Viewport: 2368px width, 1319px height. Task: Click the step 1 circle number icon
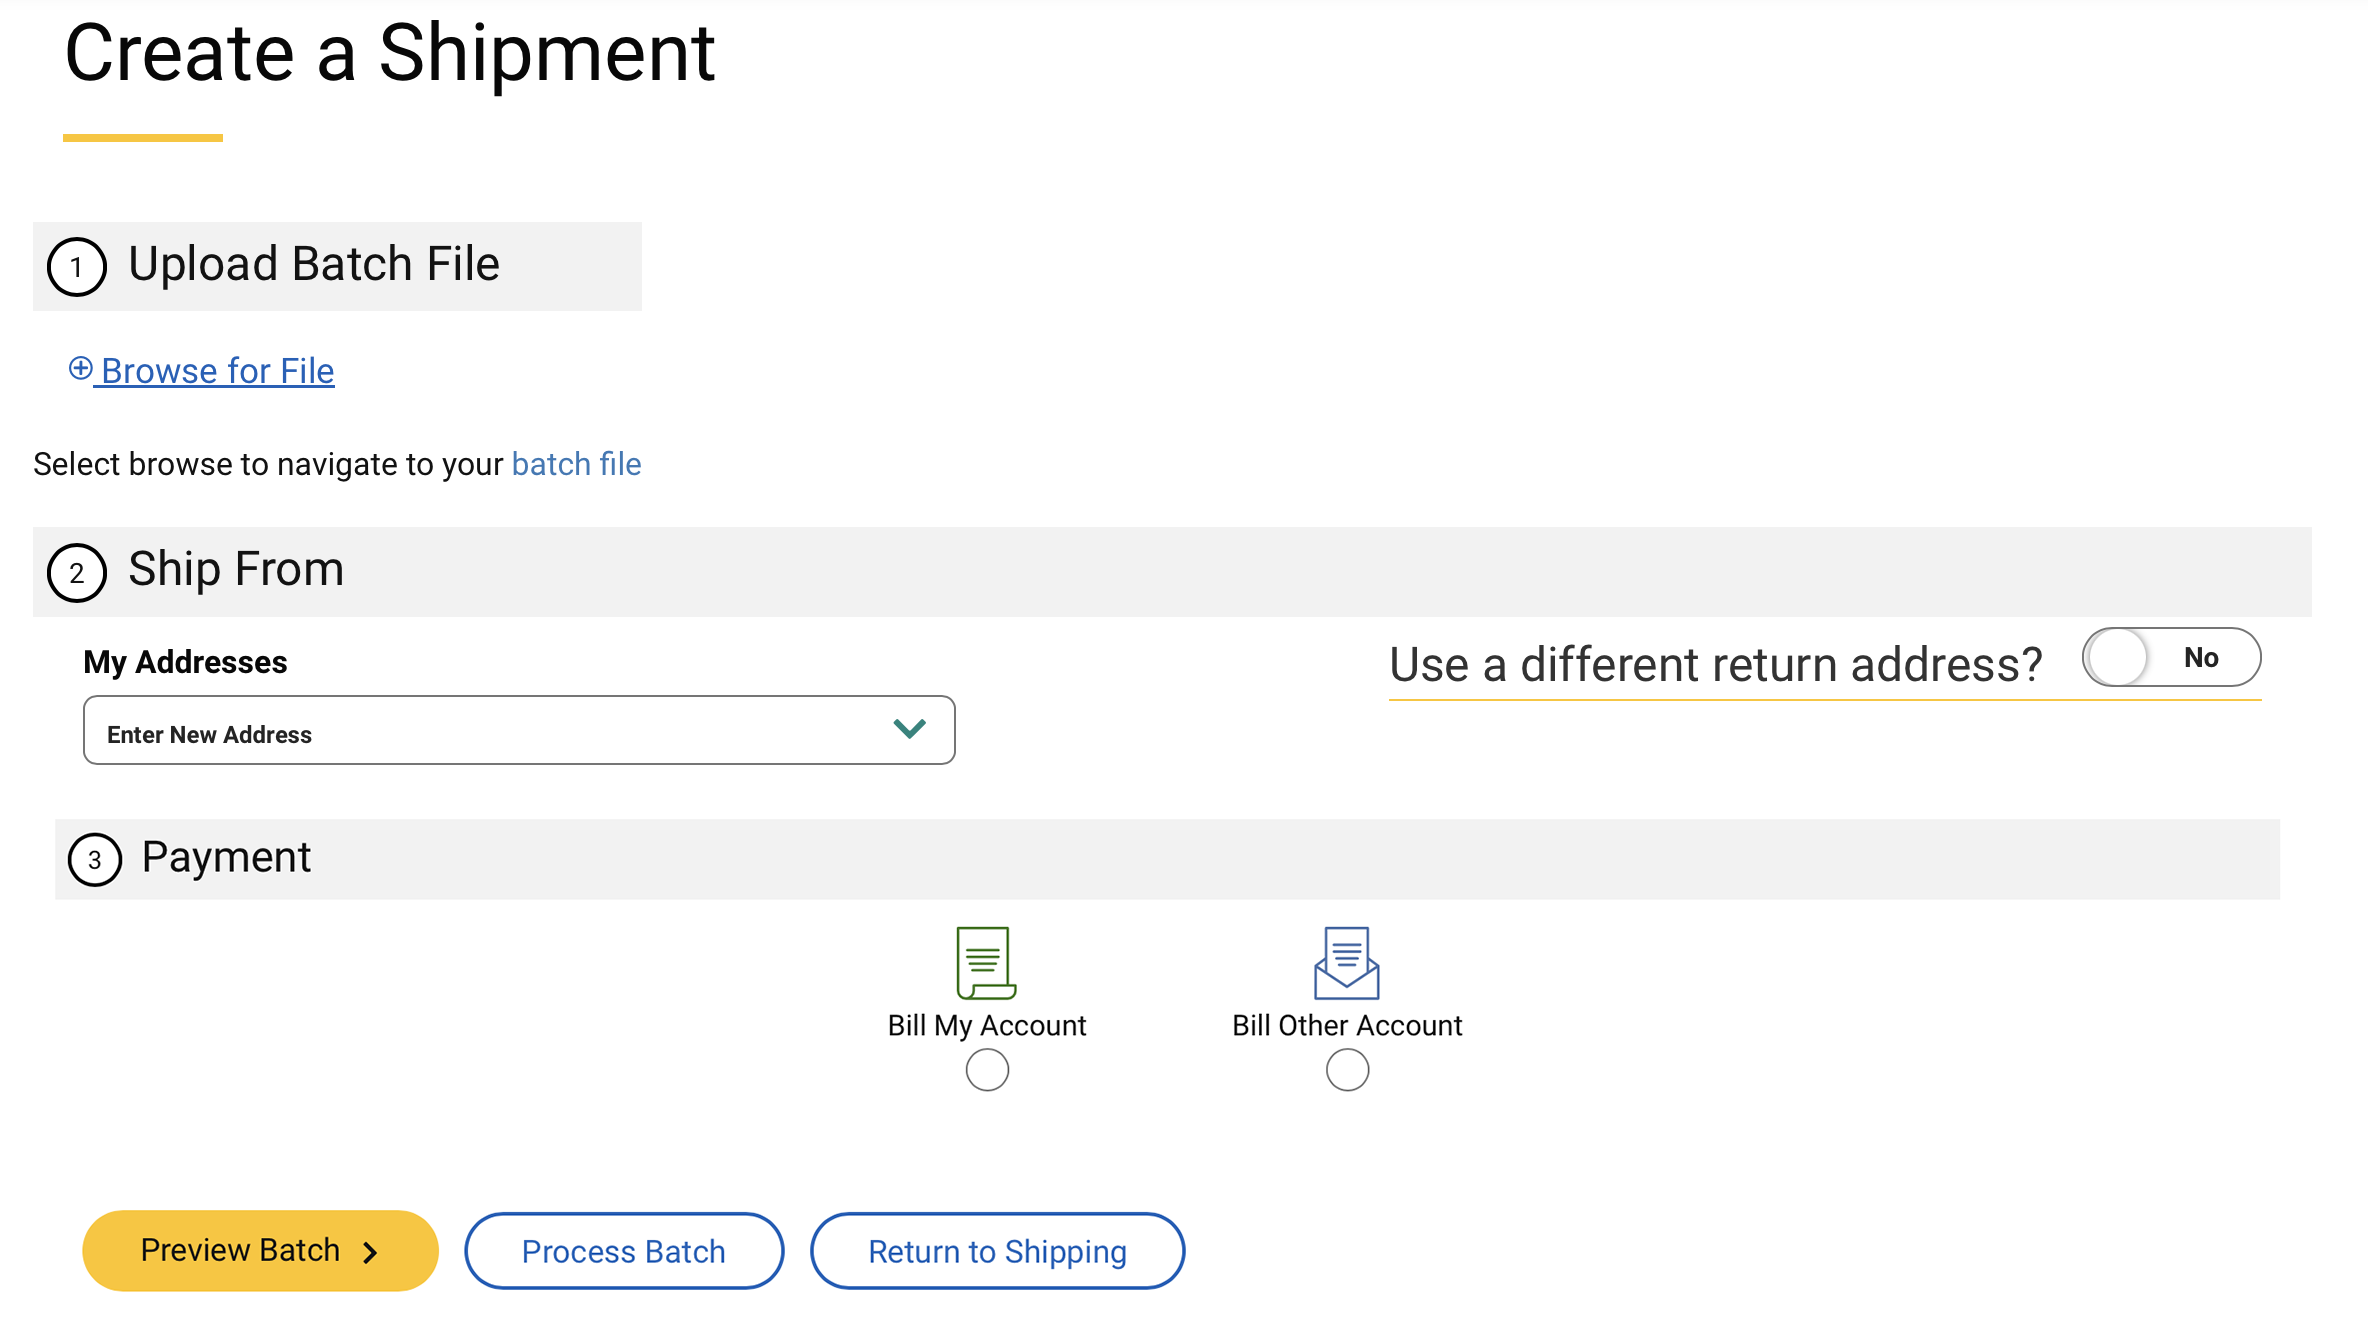click(77, 267)
